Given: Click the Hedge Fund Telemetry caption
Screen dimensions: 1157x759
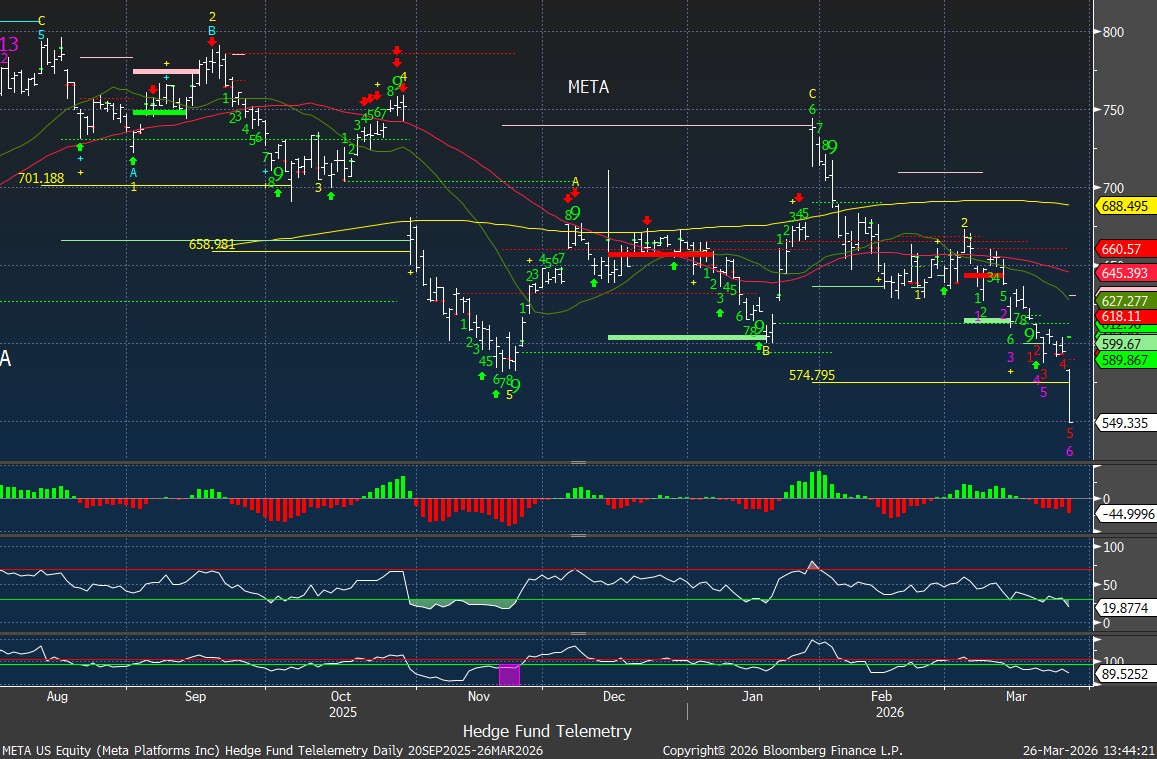Looking at the screenshot, I should coord(547,731).
